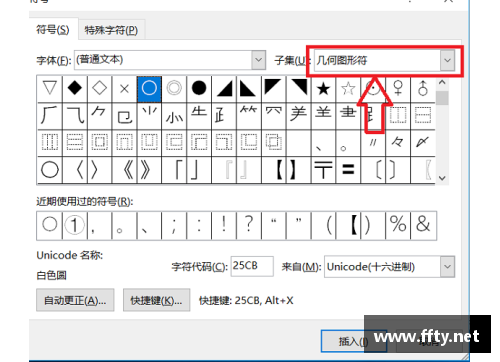Choose the solid black circle symbol
500x362 pixels.
click(x=199, y=88)
